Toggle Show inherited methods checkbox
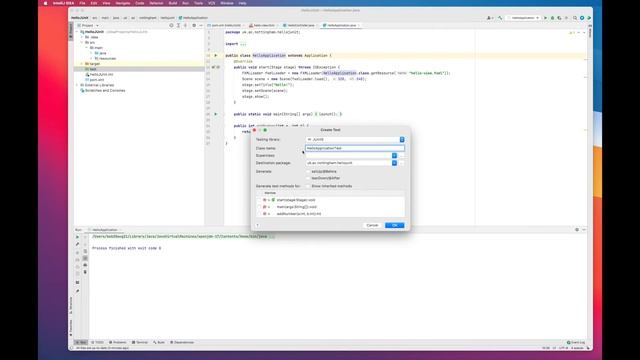This screenshot has width=640, height=360. tap(308, 186)
